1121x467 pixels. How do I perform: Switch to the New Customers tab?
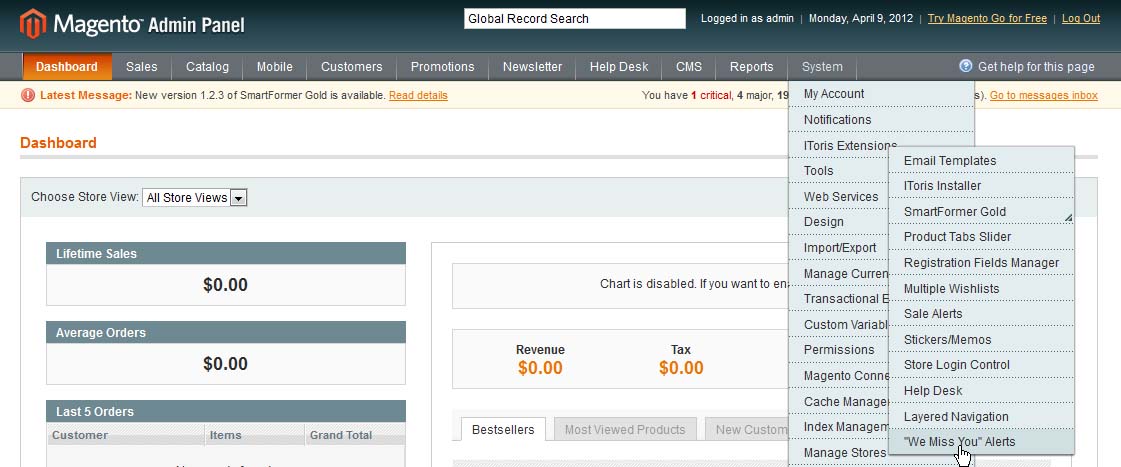[747, 430]
